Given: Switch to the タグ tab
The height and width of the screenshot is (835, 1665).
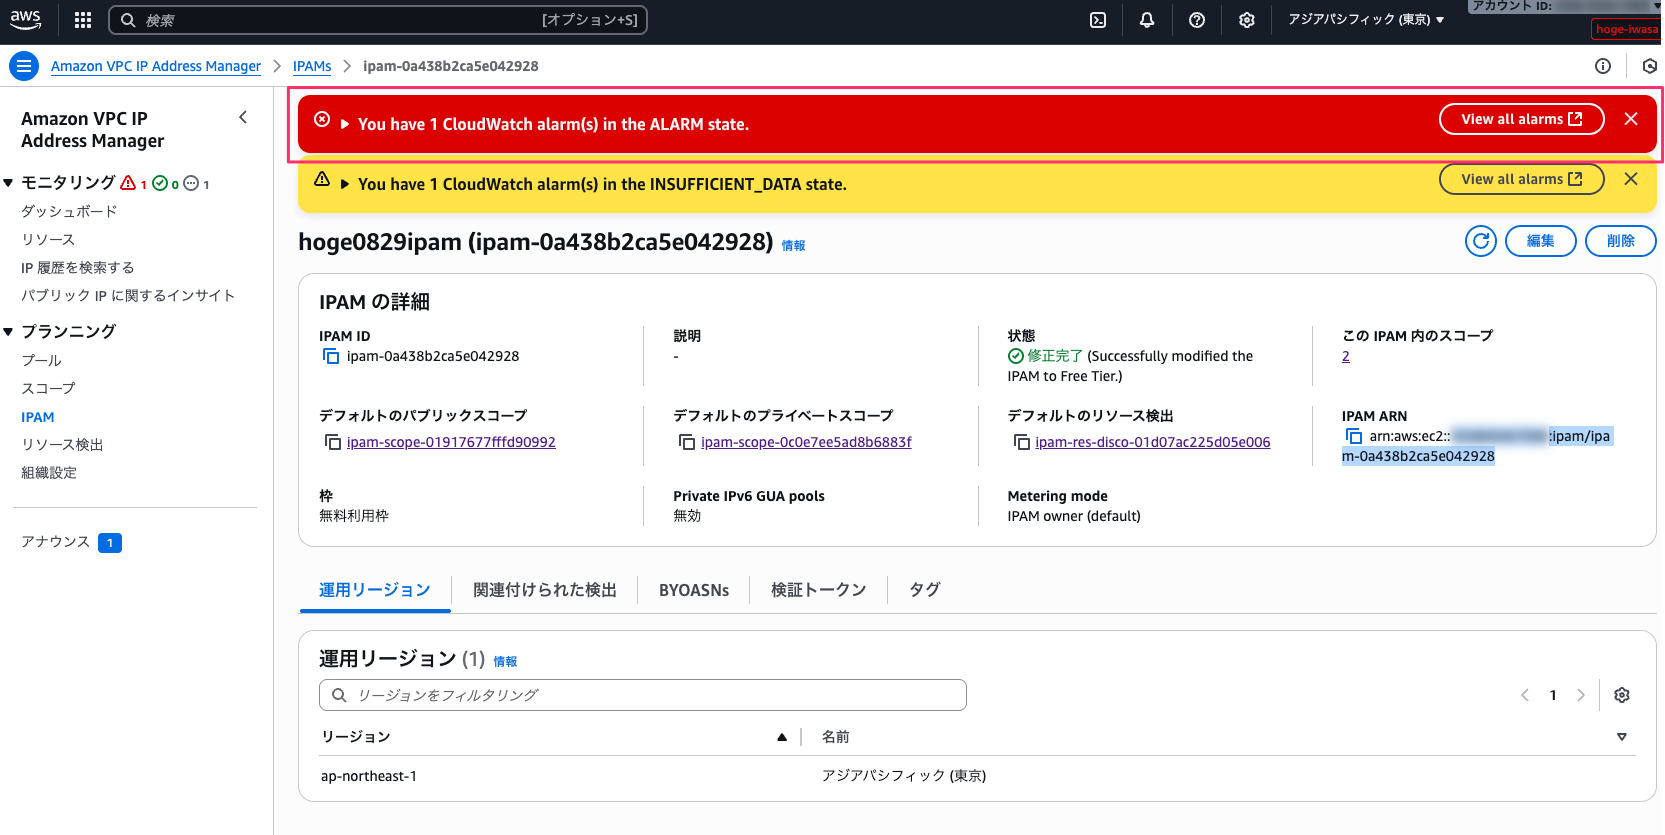Looking at the screenshot, I should [925, 590].
